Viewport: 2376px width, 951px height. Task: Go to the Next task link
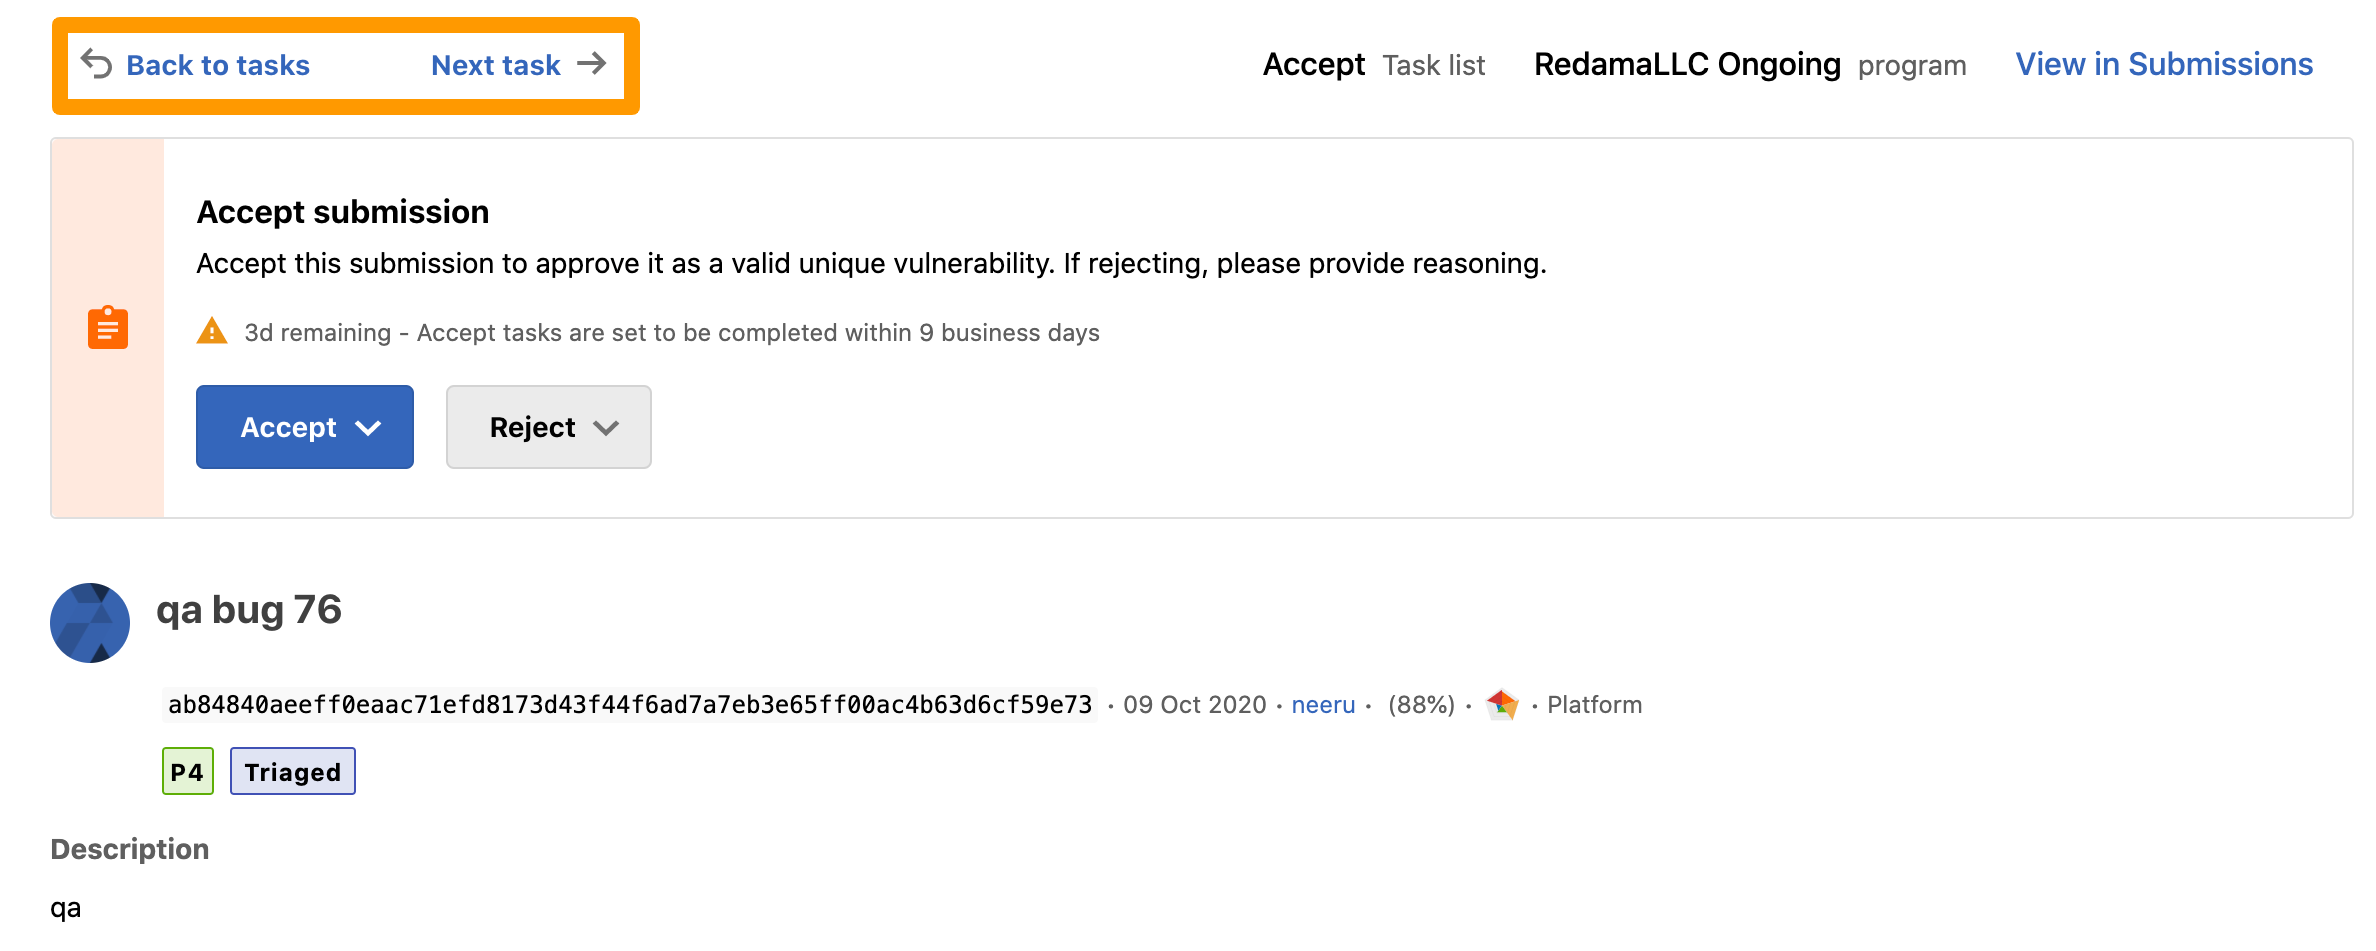pos(496,65)
